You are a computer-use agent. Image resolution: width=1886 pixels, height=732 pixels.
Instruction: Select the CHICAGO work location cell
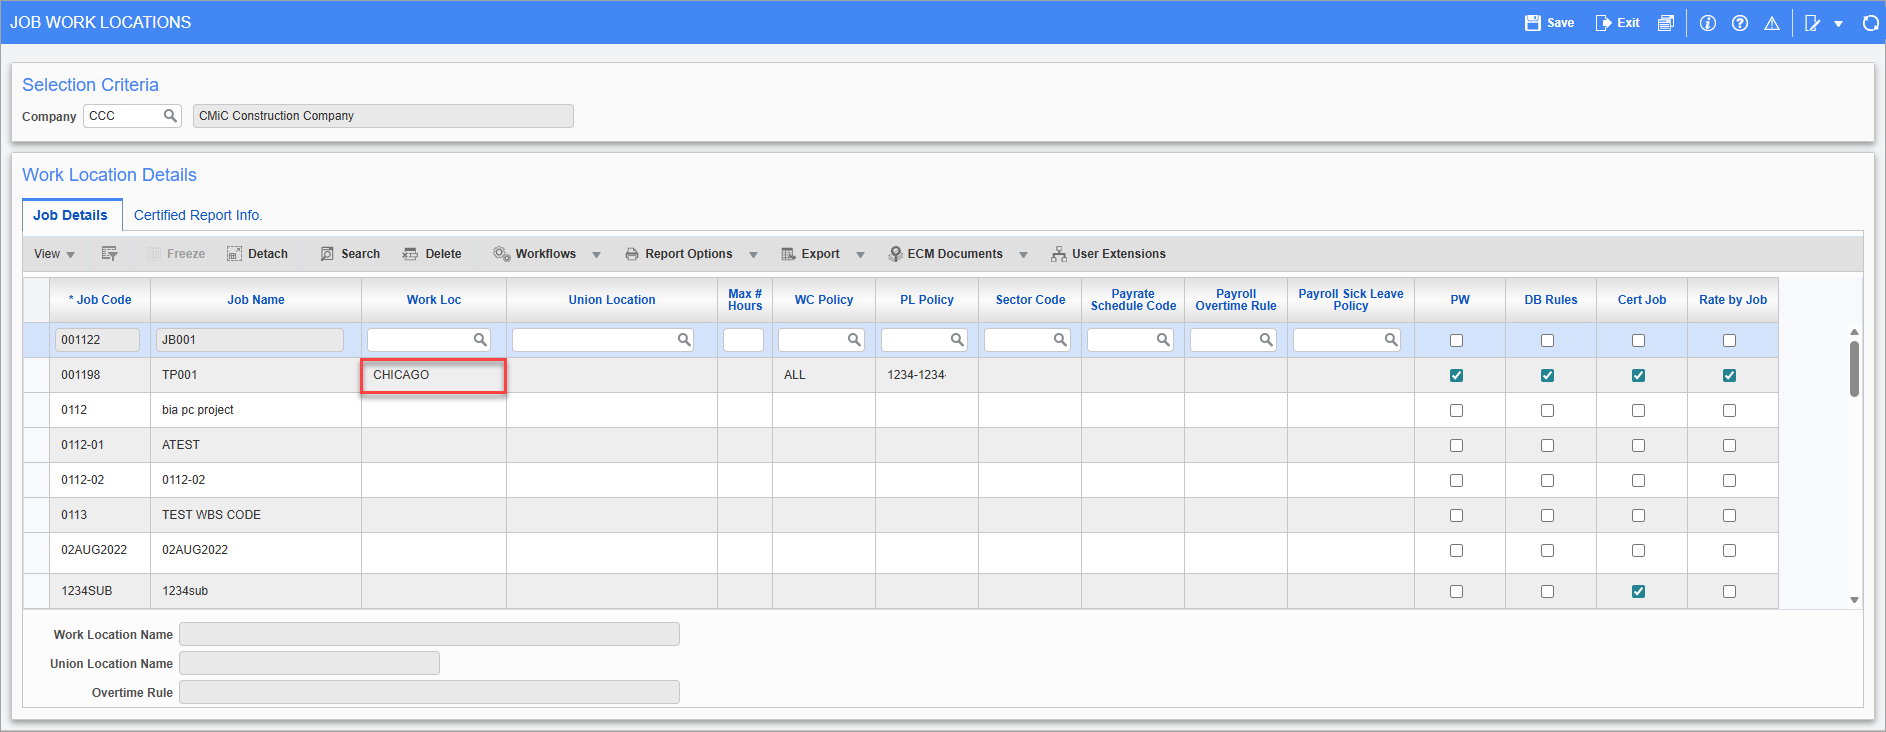434,375
